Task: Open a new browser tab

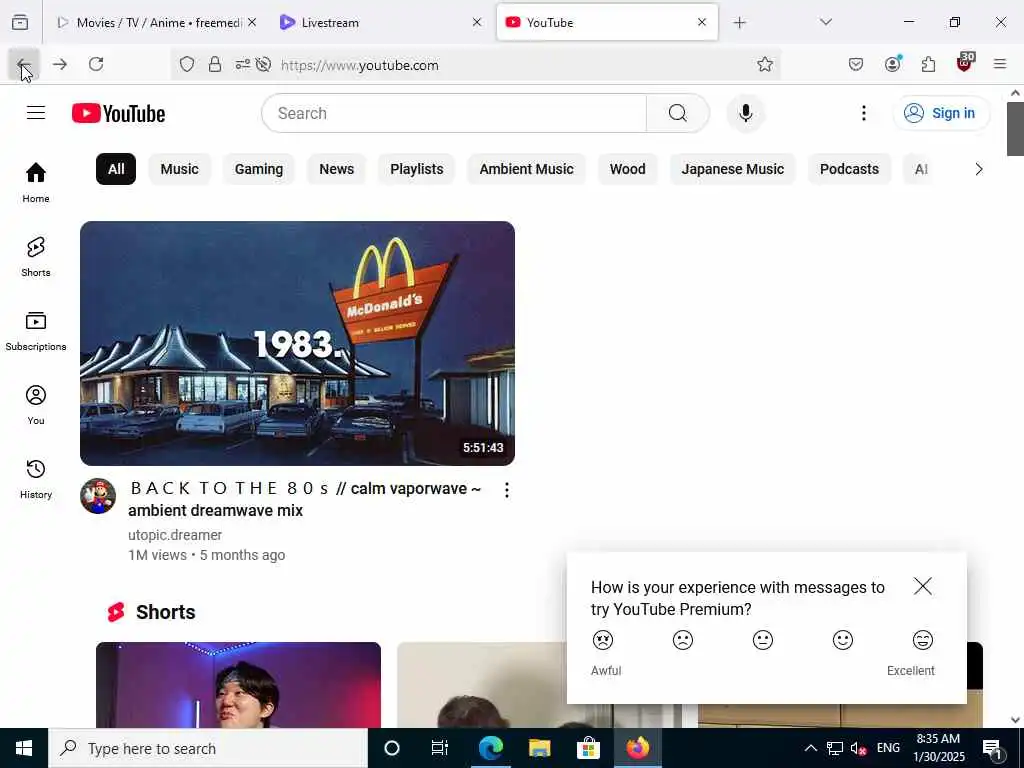Action: (x=739, y=23)
